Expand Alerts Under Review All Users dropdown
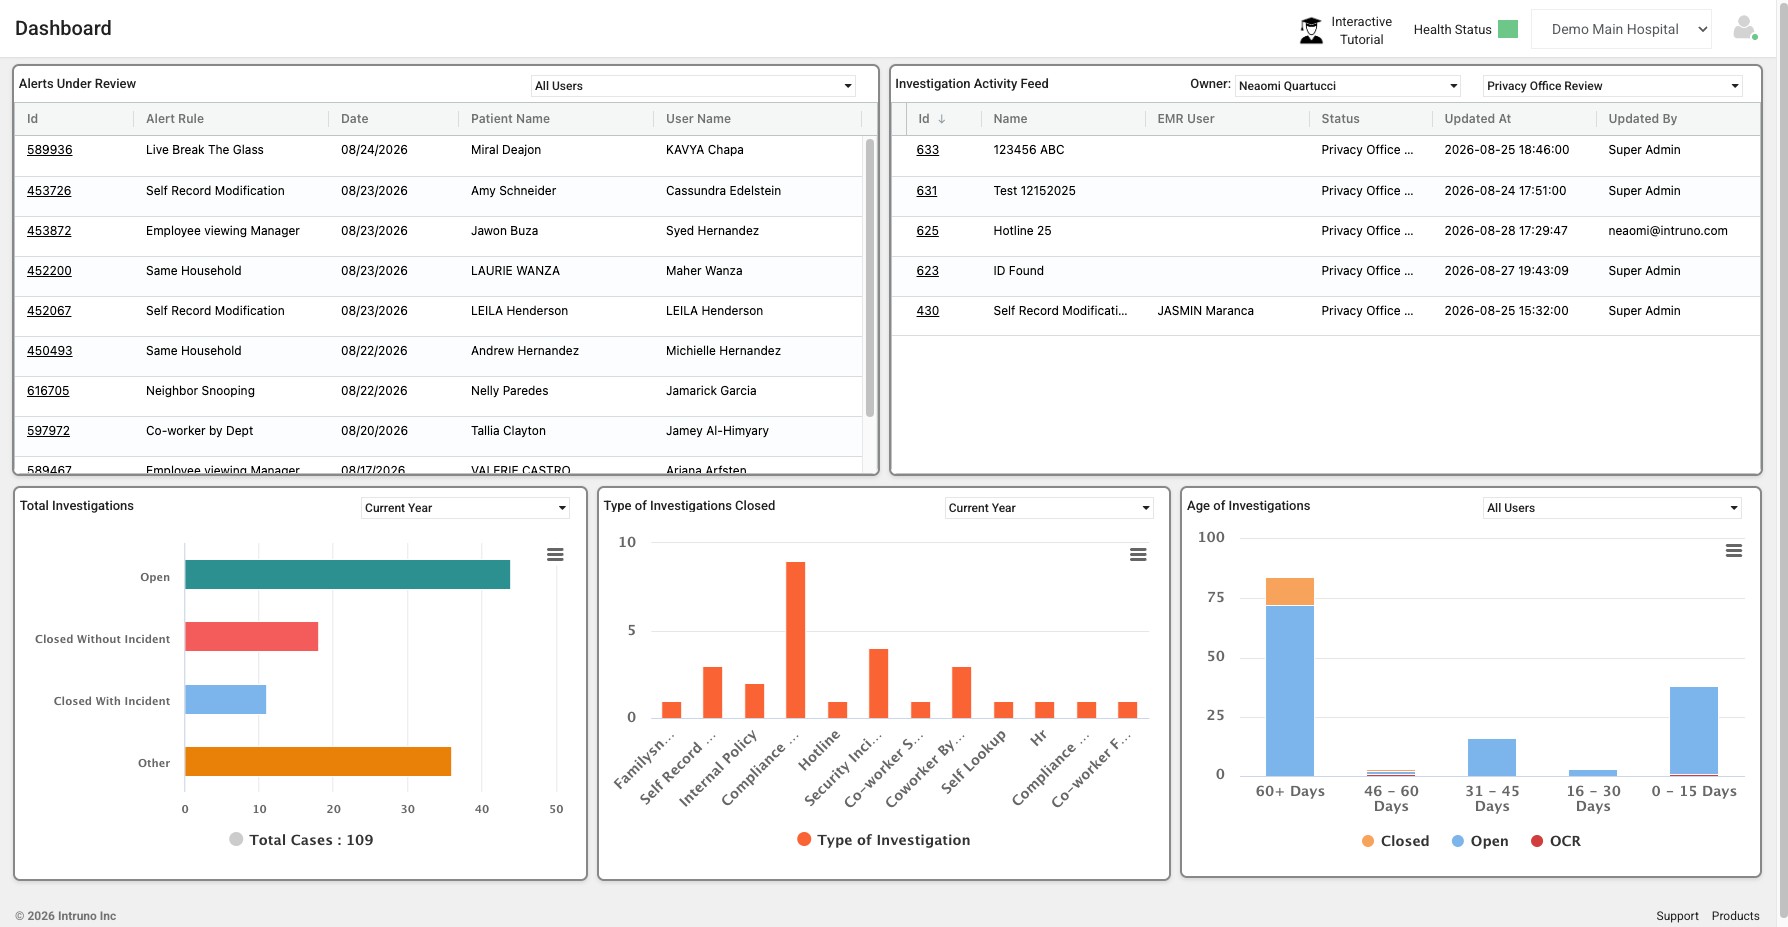The image size is (1788, 927). [x=694, y=86]
